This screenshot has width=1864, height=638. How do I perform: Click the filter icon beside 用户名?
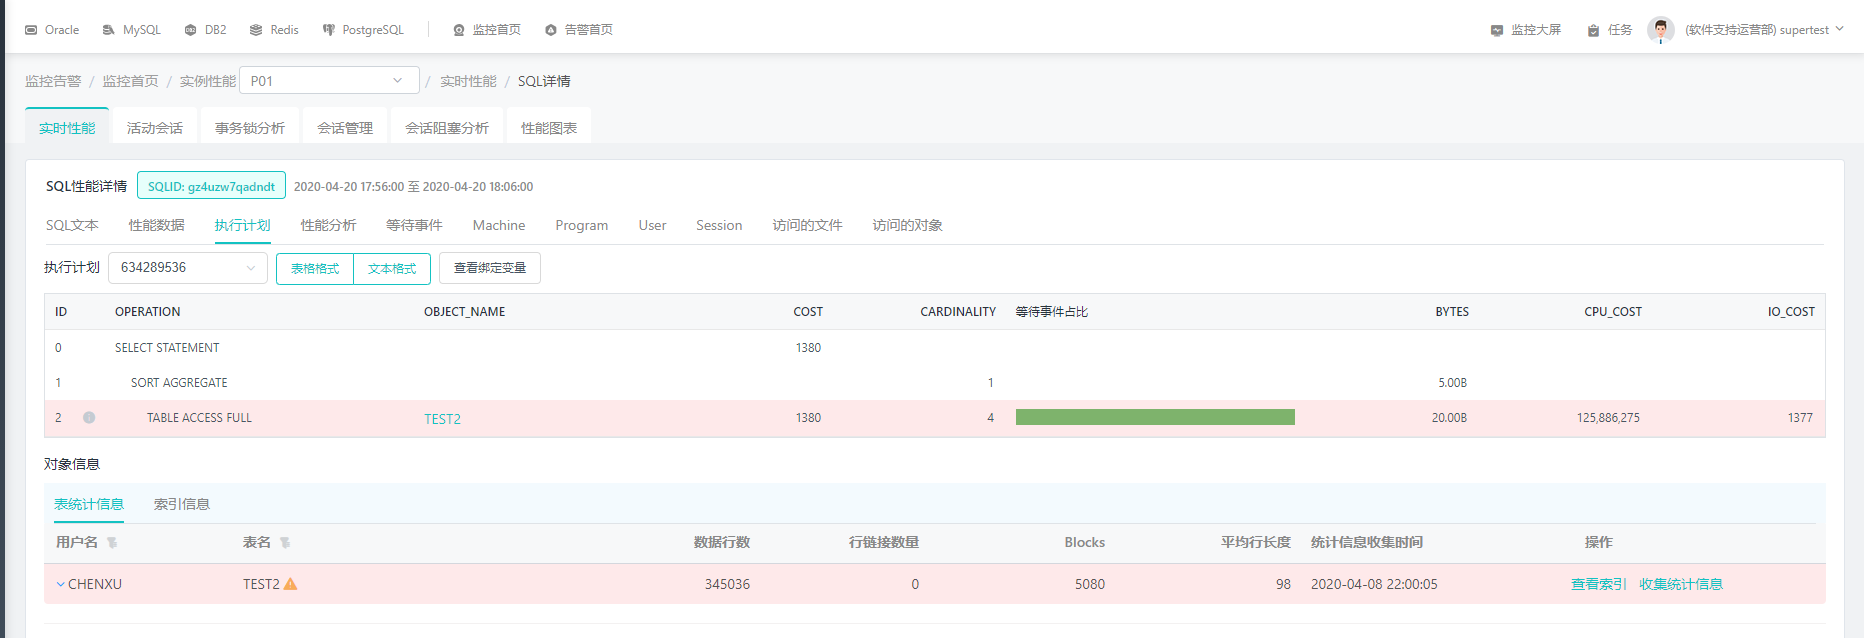(x=112, y=543)
